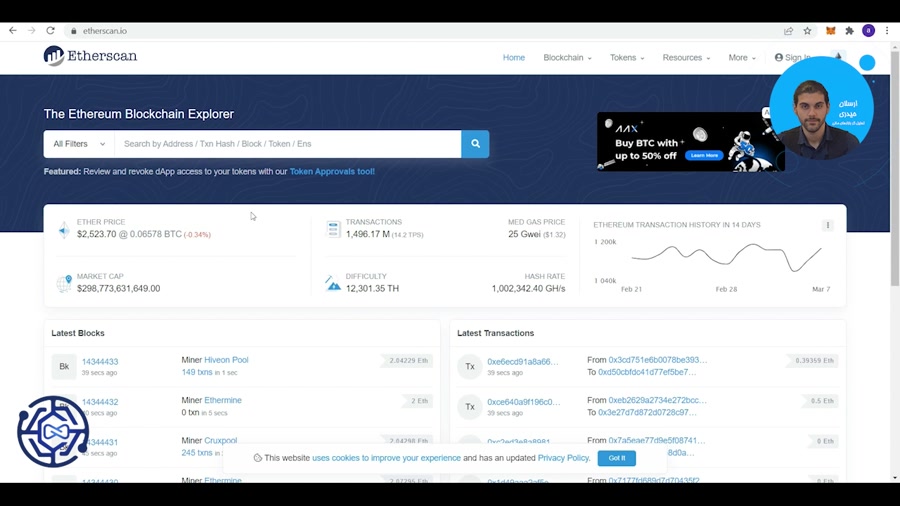Bookmark page using the star icon

(x=807, y=31)
